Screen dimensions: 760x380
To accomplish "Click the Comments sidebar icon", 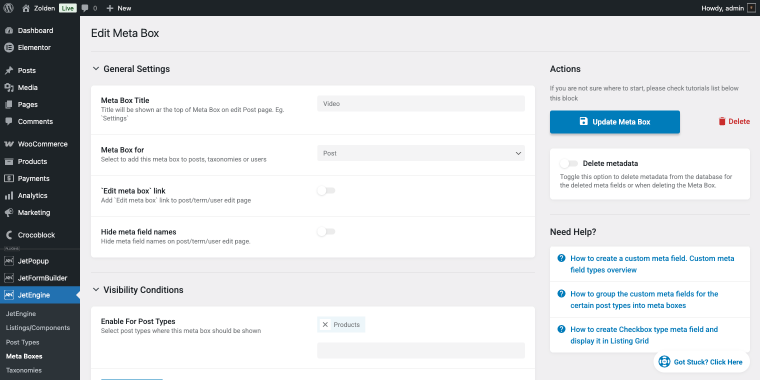I will [x=9, y=121].
